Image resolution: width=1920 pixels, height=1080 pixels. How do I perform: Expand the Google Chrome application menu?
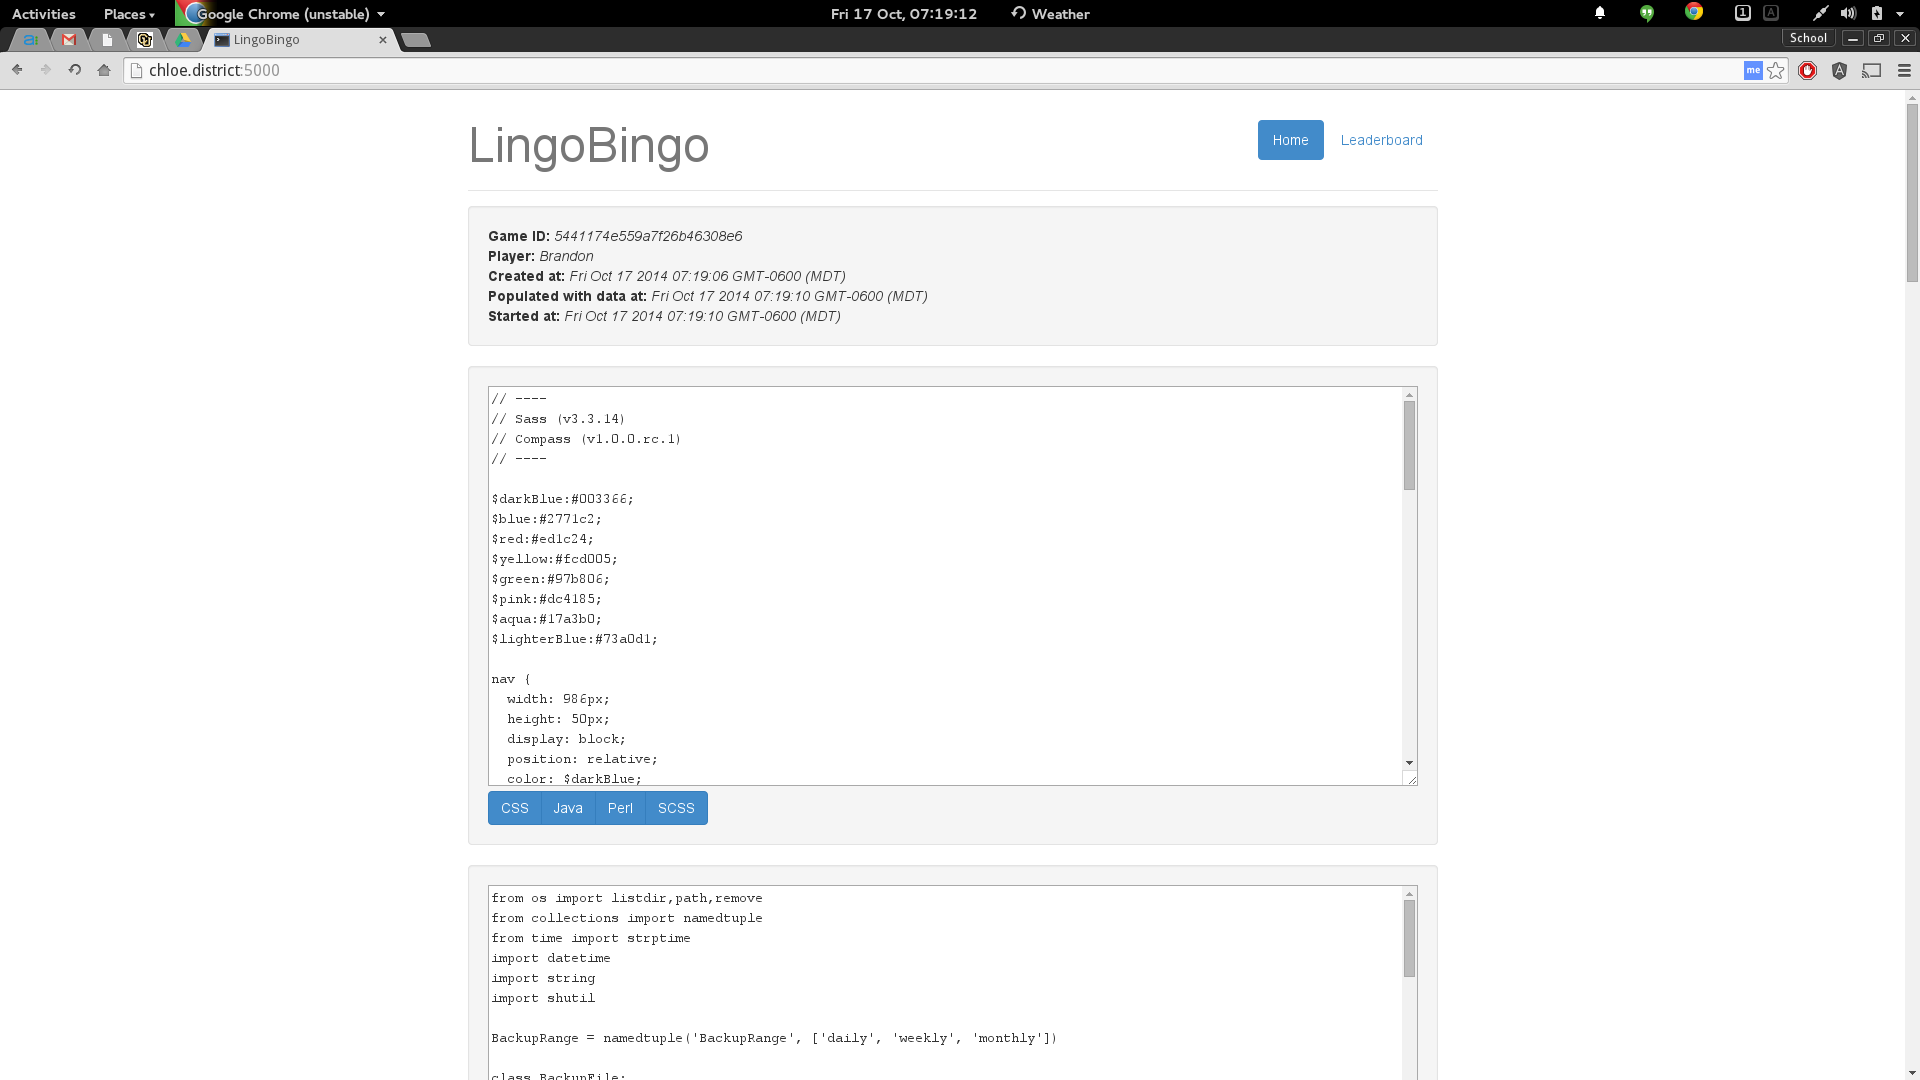(290, 14)
